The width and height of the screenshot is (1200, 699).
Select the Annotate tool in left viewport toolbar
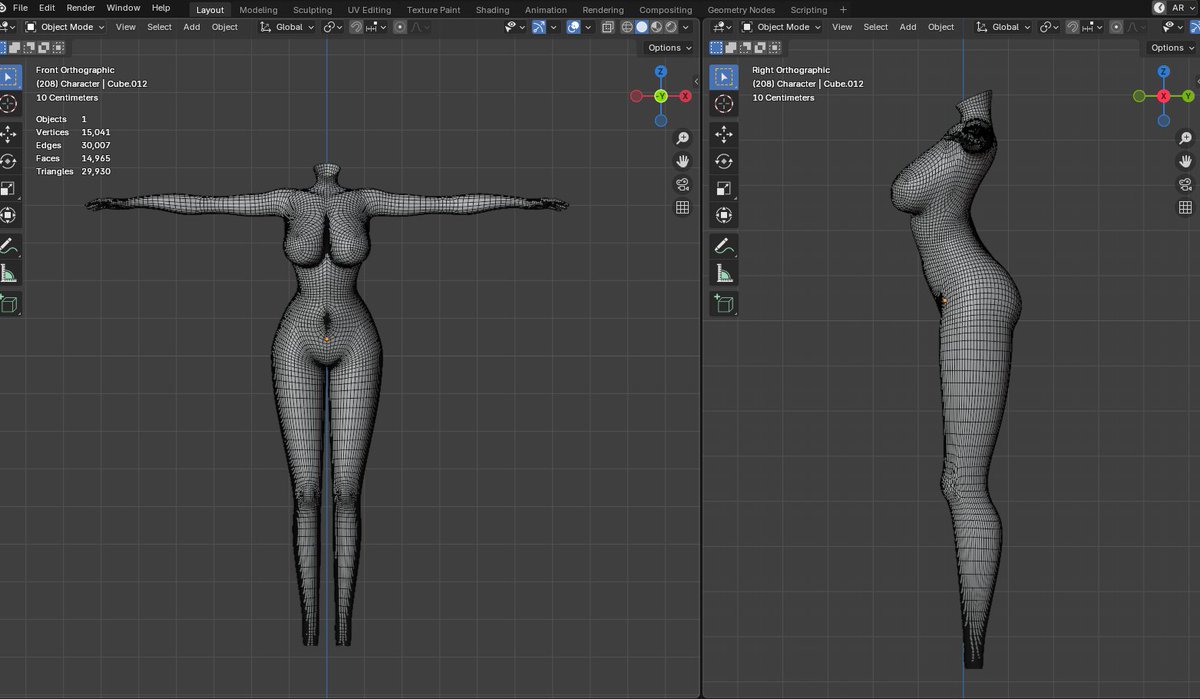tap(9, 246)
